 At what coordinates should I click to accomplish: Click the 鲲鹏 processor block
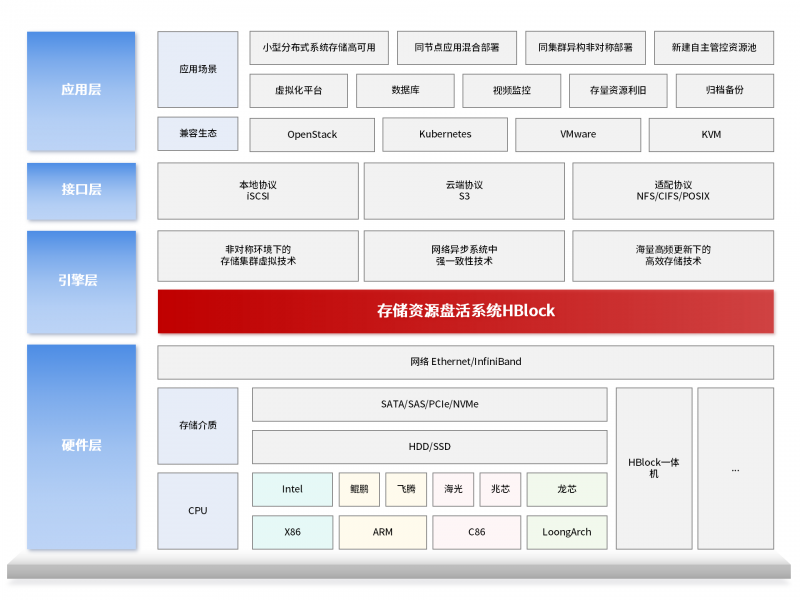tap(357, 489)
